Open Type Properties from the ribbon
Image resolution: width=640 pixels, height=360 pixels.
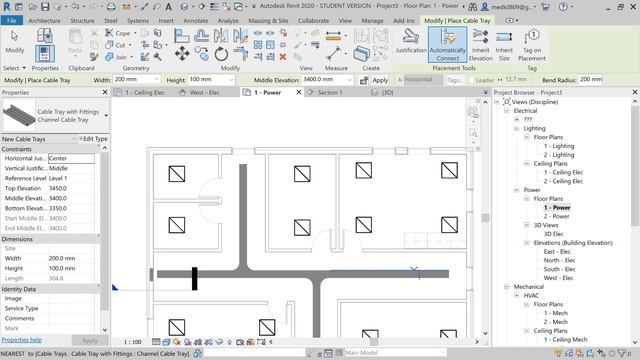[x=44, y=36]
